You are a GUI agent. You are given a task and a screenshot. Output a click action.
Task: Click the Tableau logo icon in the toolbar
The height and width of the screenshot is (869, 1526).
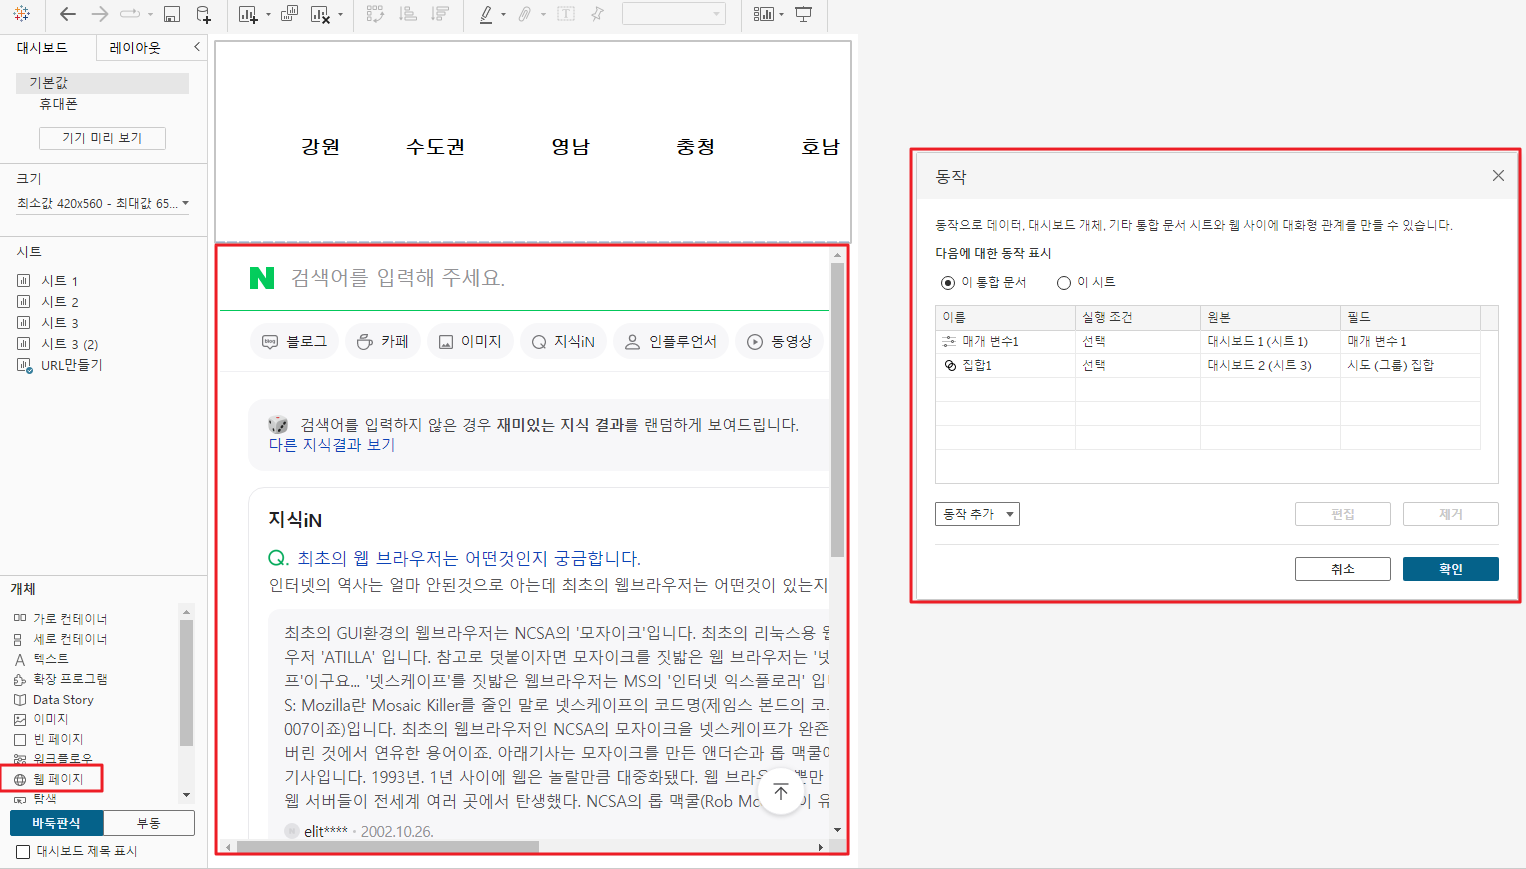(21, 14)
